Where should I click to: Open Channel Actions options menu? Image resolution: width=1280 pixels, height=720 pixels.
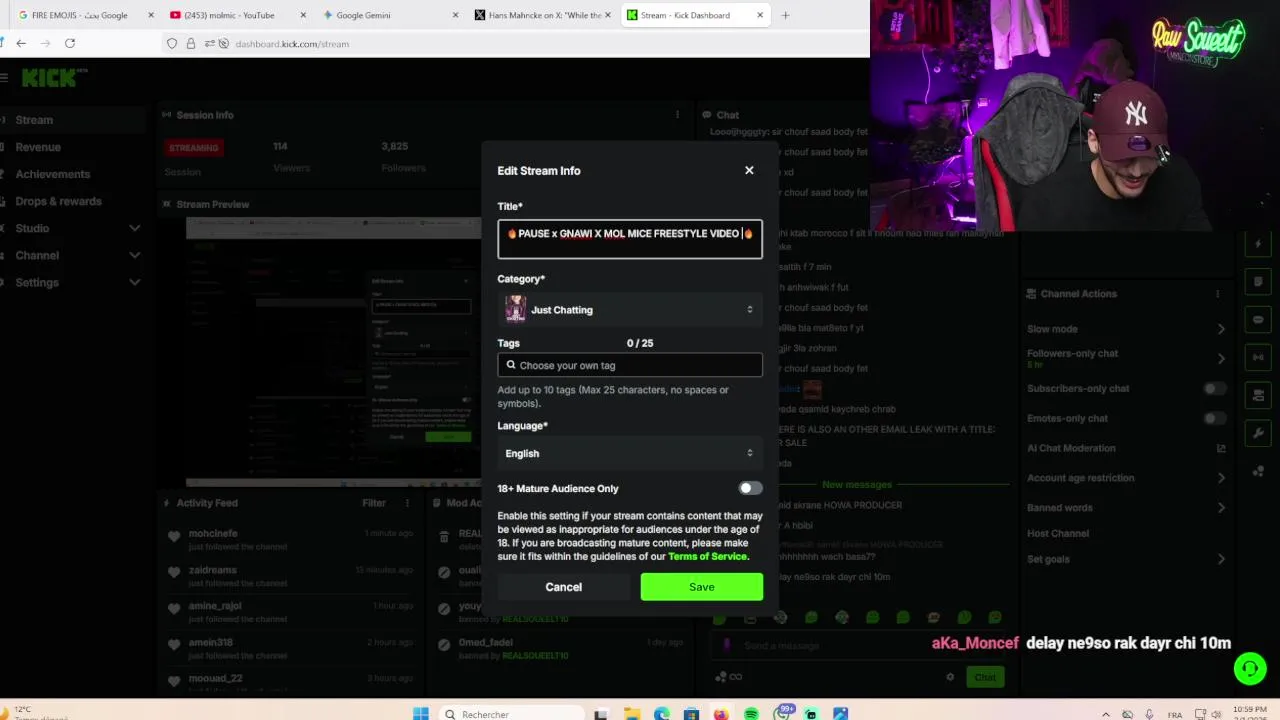pos(1217,294)
